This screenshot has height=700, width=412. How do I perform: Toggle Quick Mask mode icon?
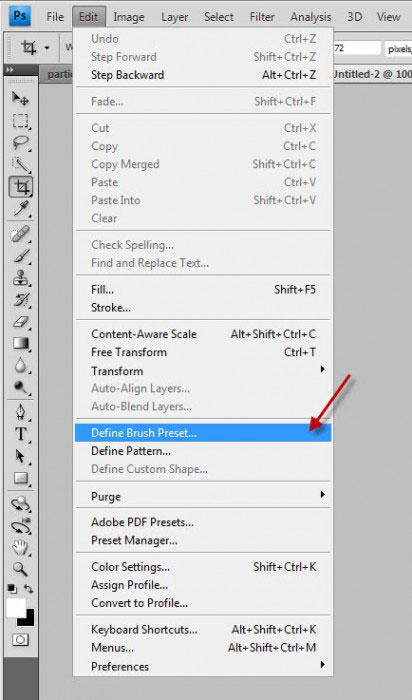pyautogui.click(x=20, y=640)
